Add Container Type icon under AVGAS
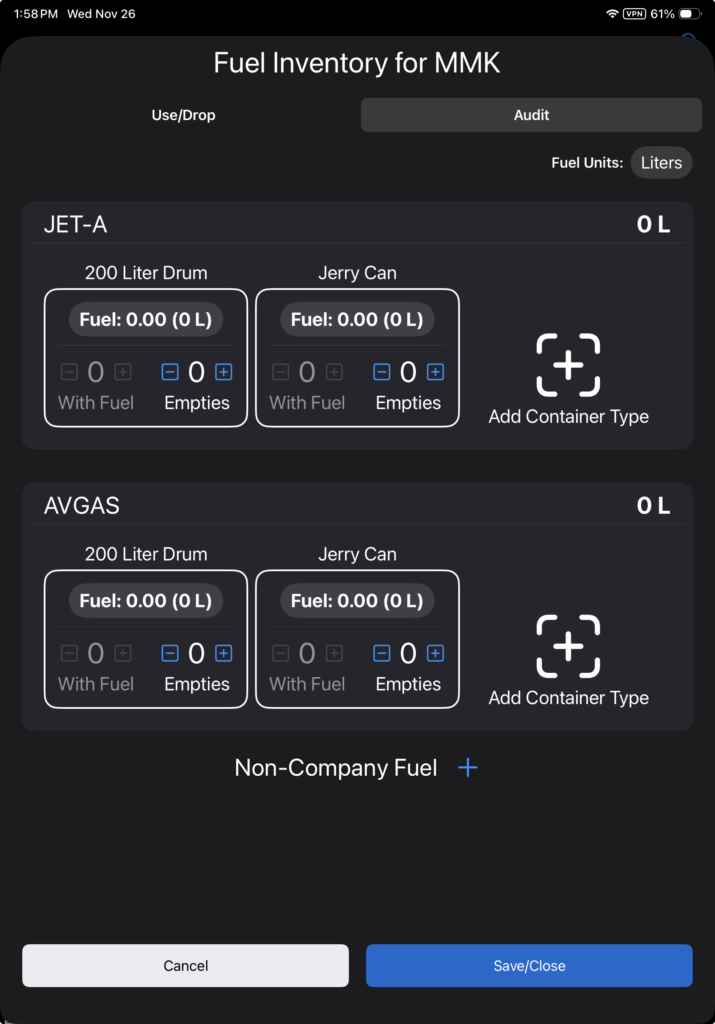The height and width of the screenshot is (1024, 715). (568, 646)
